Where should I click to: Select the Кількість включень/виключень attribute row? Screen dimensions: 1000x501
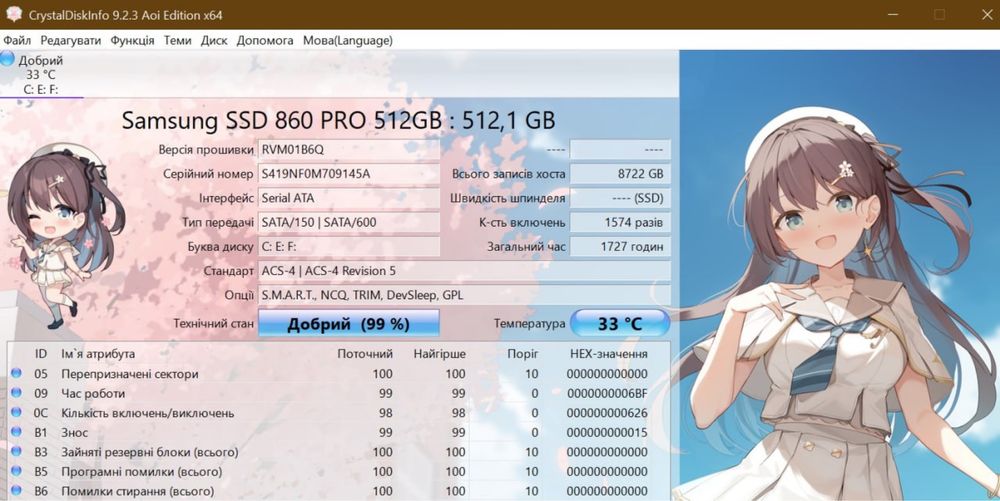338,413
